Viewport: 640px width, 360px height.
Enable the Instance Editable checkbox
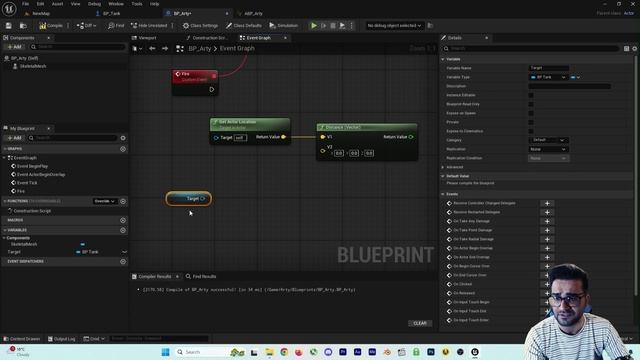(531, 95)
